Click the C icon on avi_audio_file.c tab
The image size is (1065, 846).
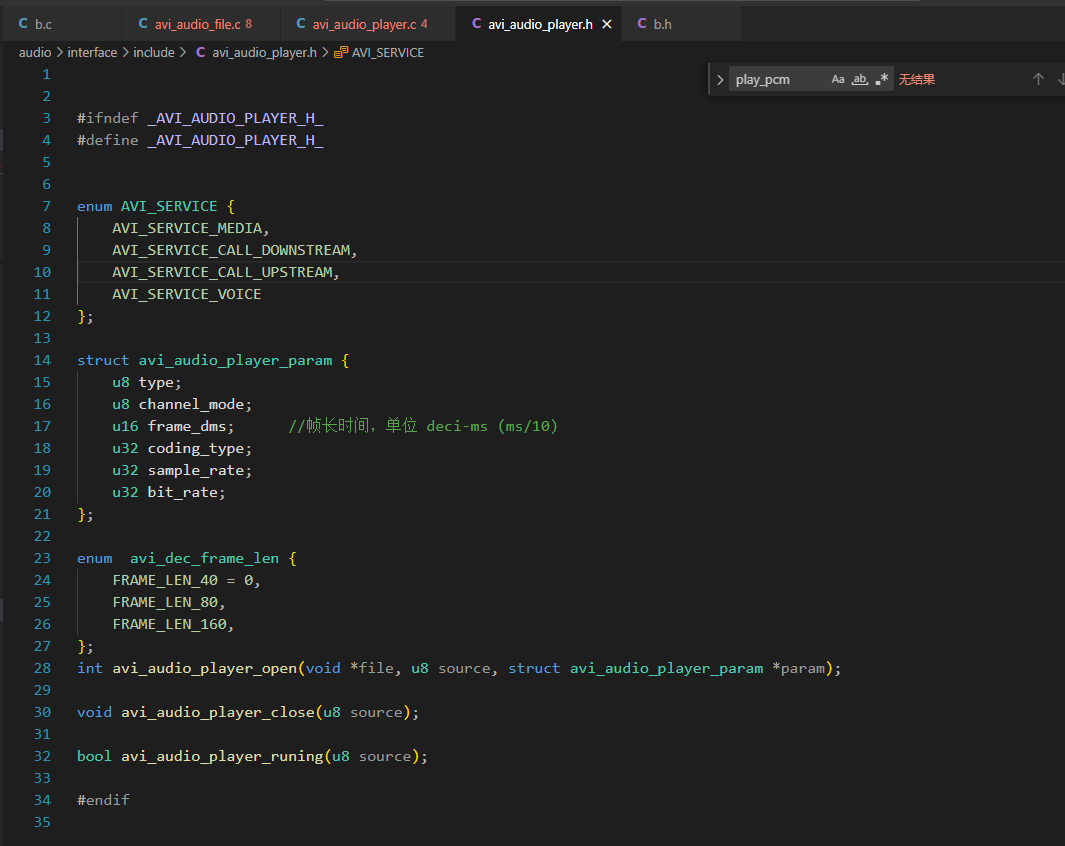click(143, 24)
